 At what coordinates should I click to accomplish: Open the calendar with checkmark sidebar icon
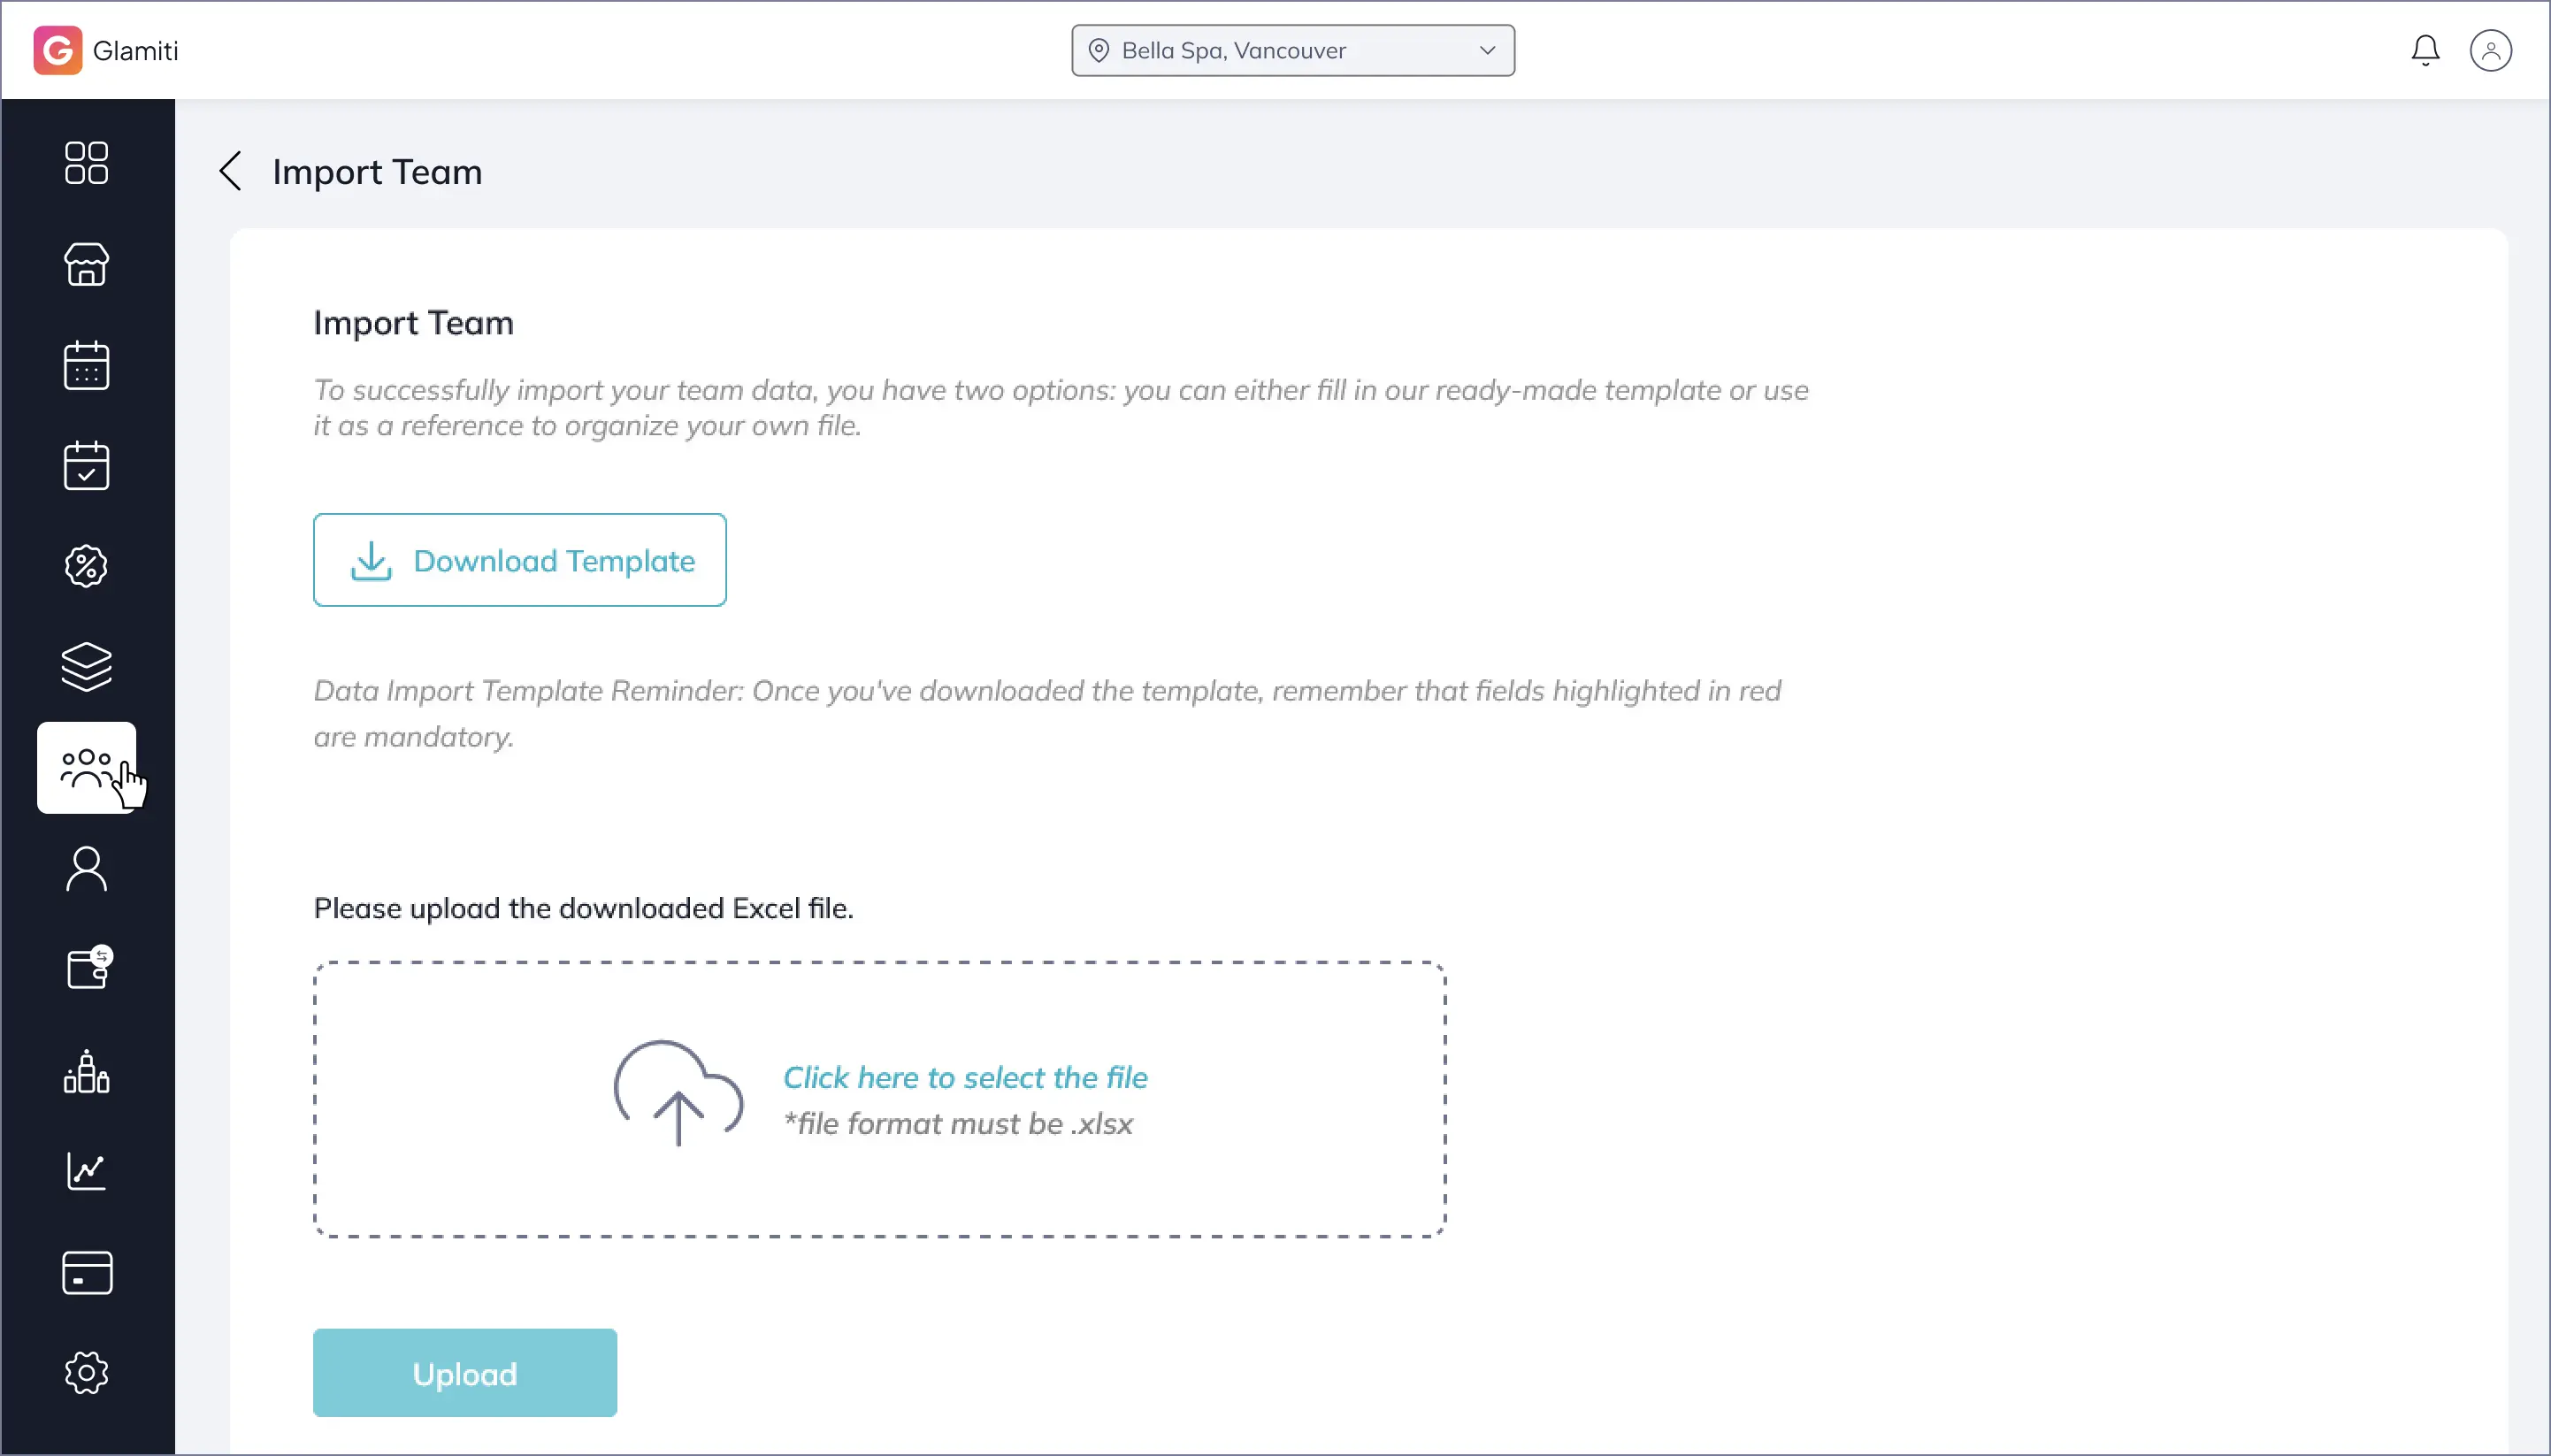[86, 466]
